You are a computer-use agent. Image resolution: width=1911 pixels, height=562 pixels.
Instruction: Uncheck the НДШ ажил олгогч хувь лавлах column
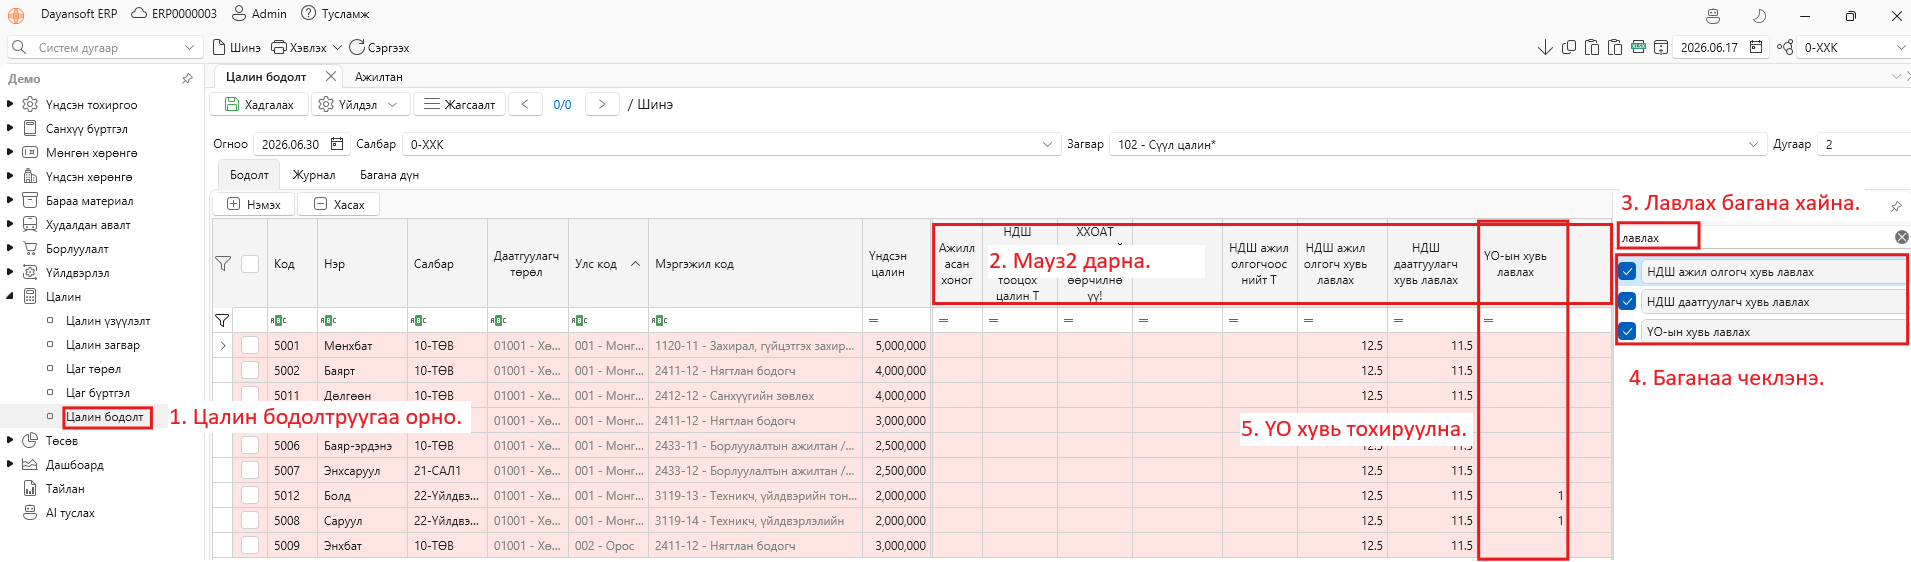pyautogui.click(x=1627, y=271)
